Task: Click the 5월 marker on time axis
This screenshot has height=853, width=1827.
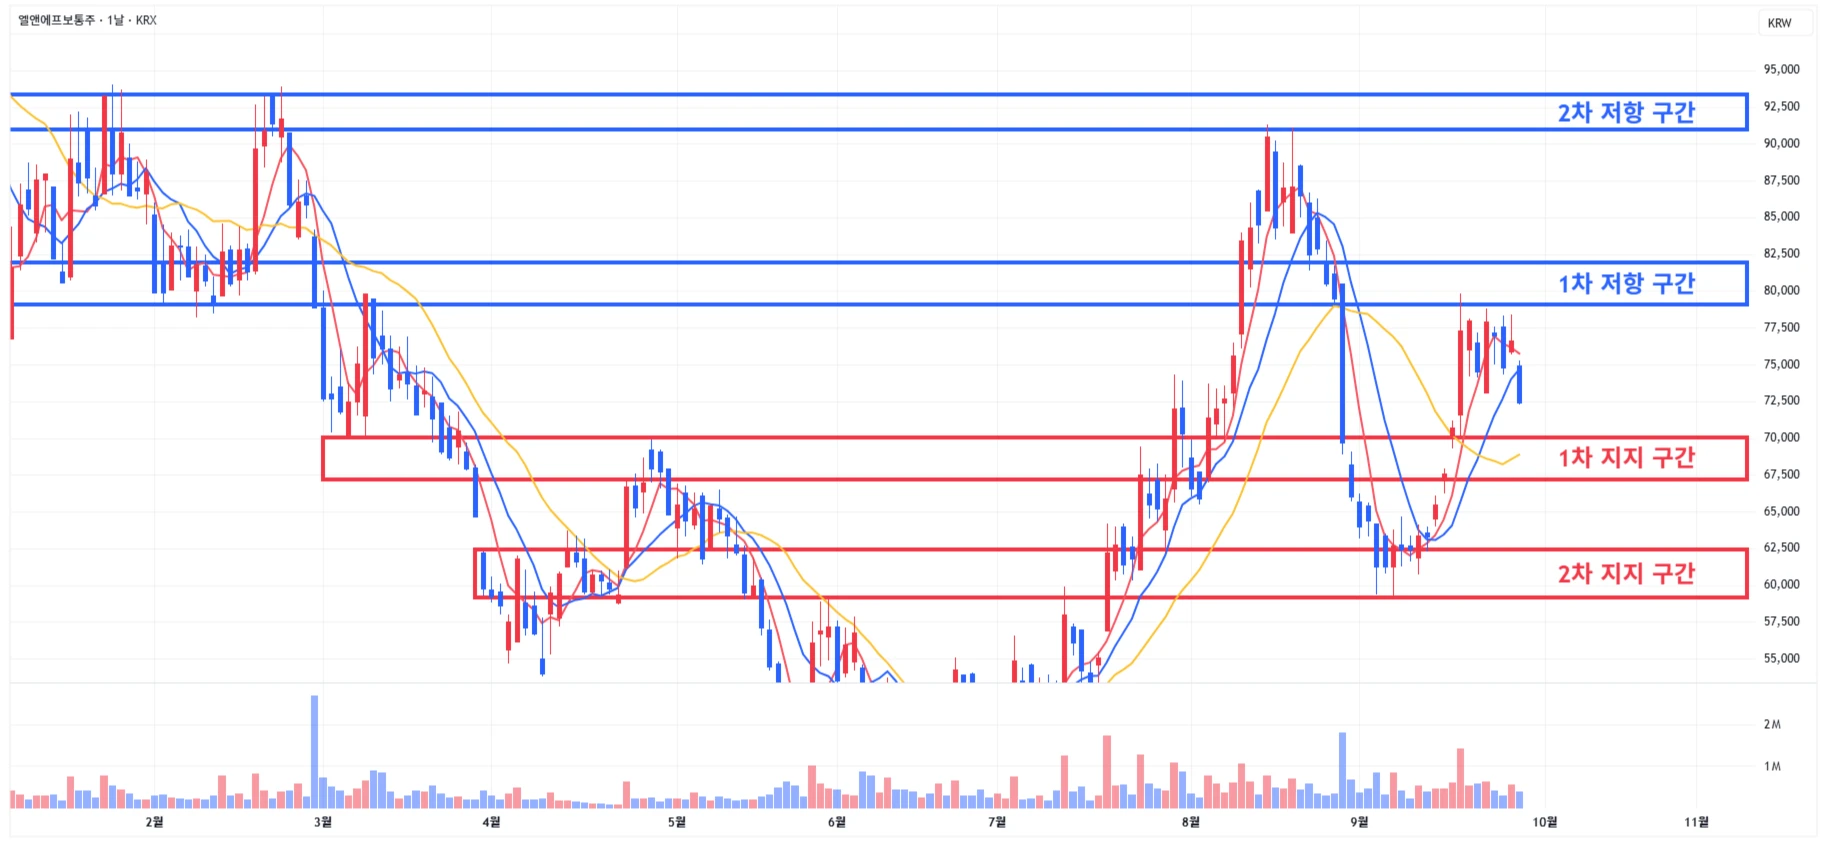Action: (677, 822)
